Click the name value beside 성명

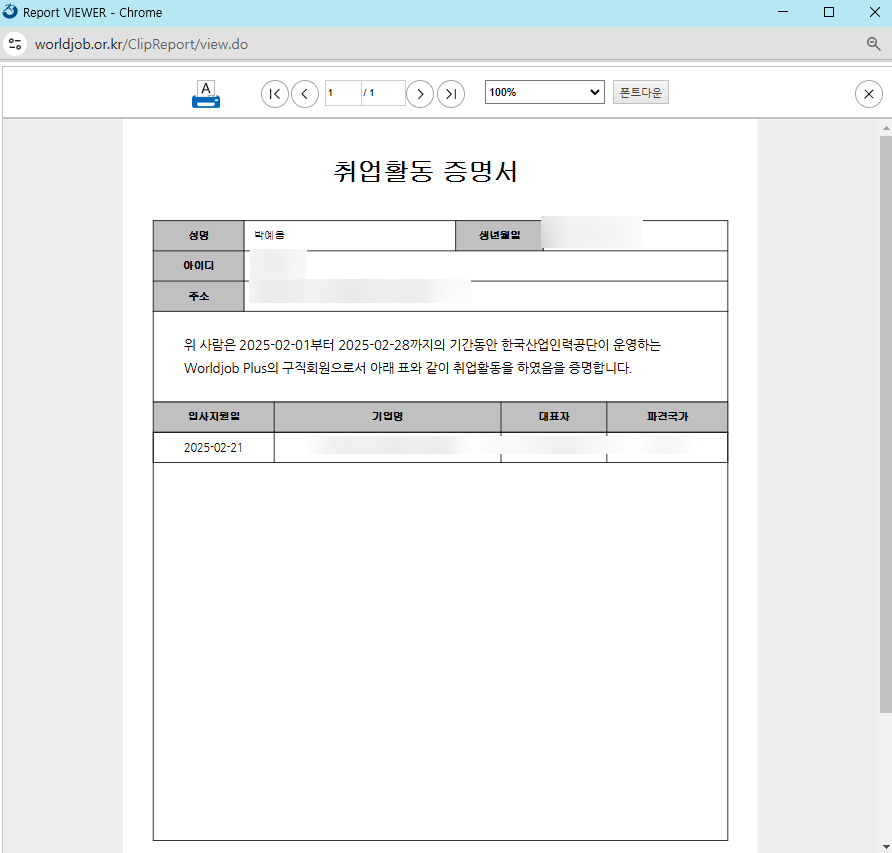point(269,235)
